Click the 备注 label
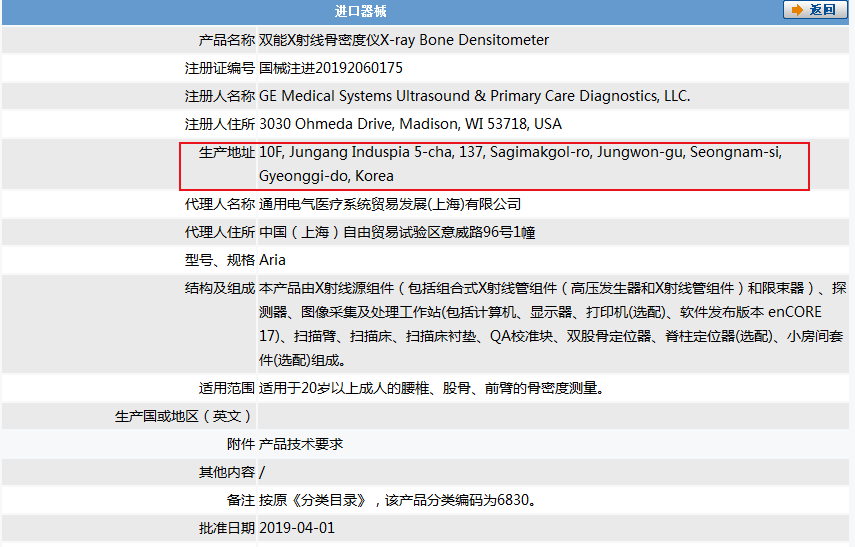 [x=241, y=500]
